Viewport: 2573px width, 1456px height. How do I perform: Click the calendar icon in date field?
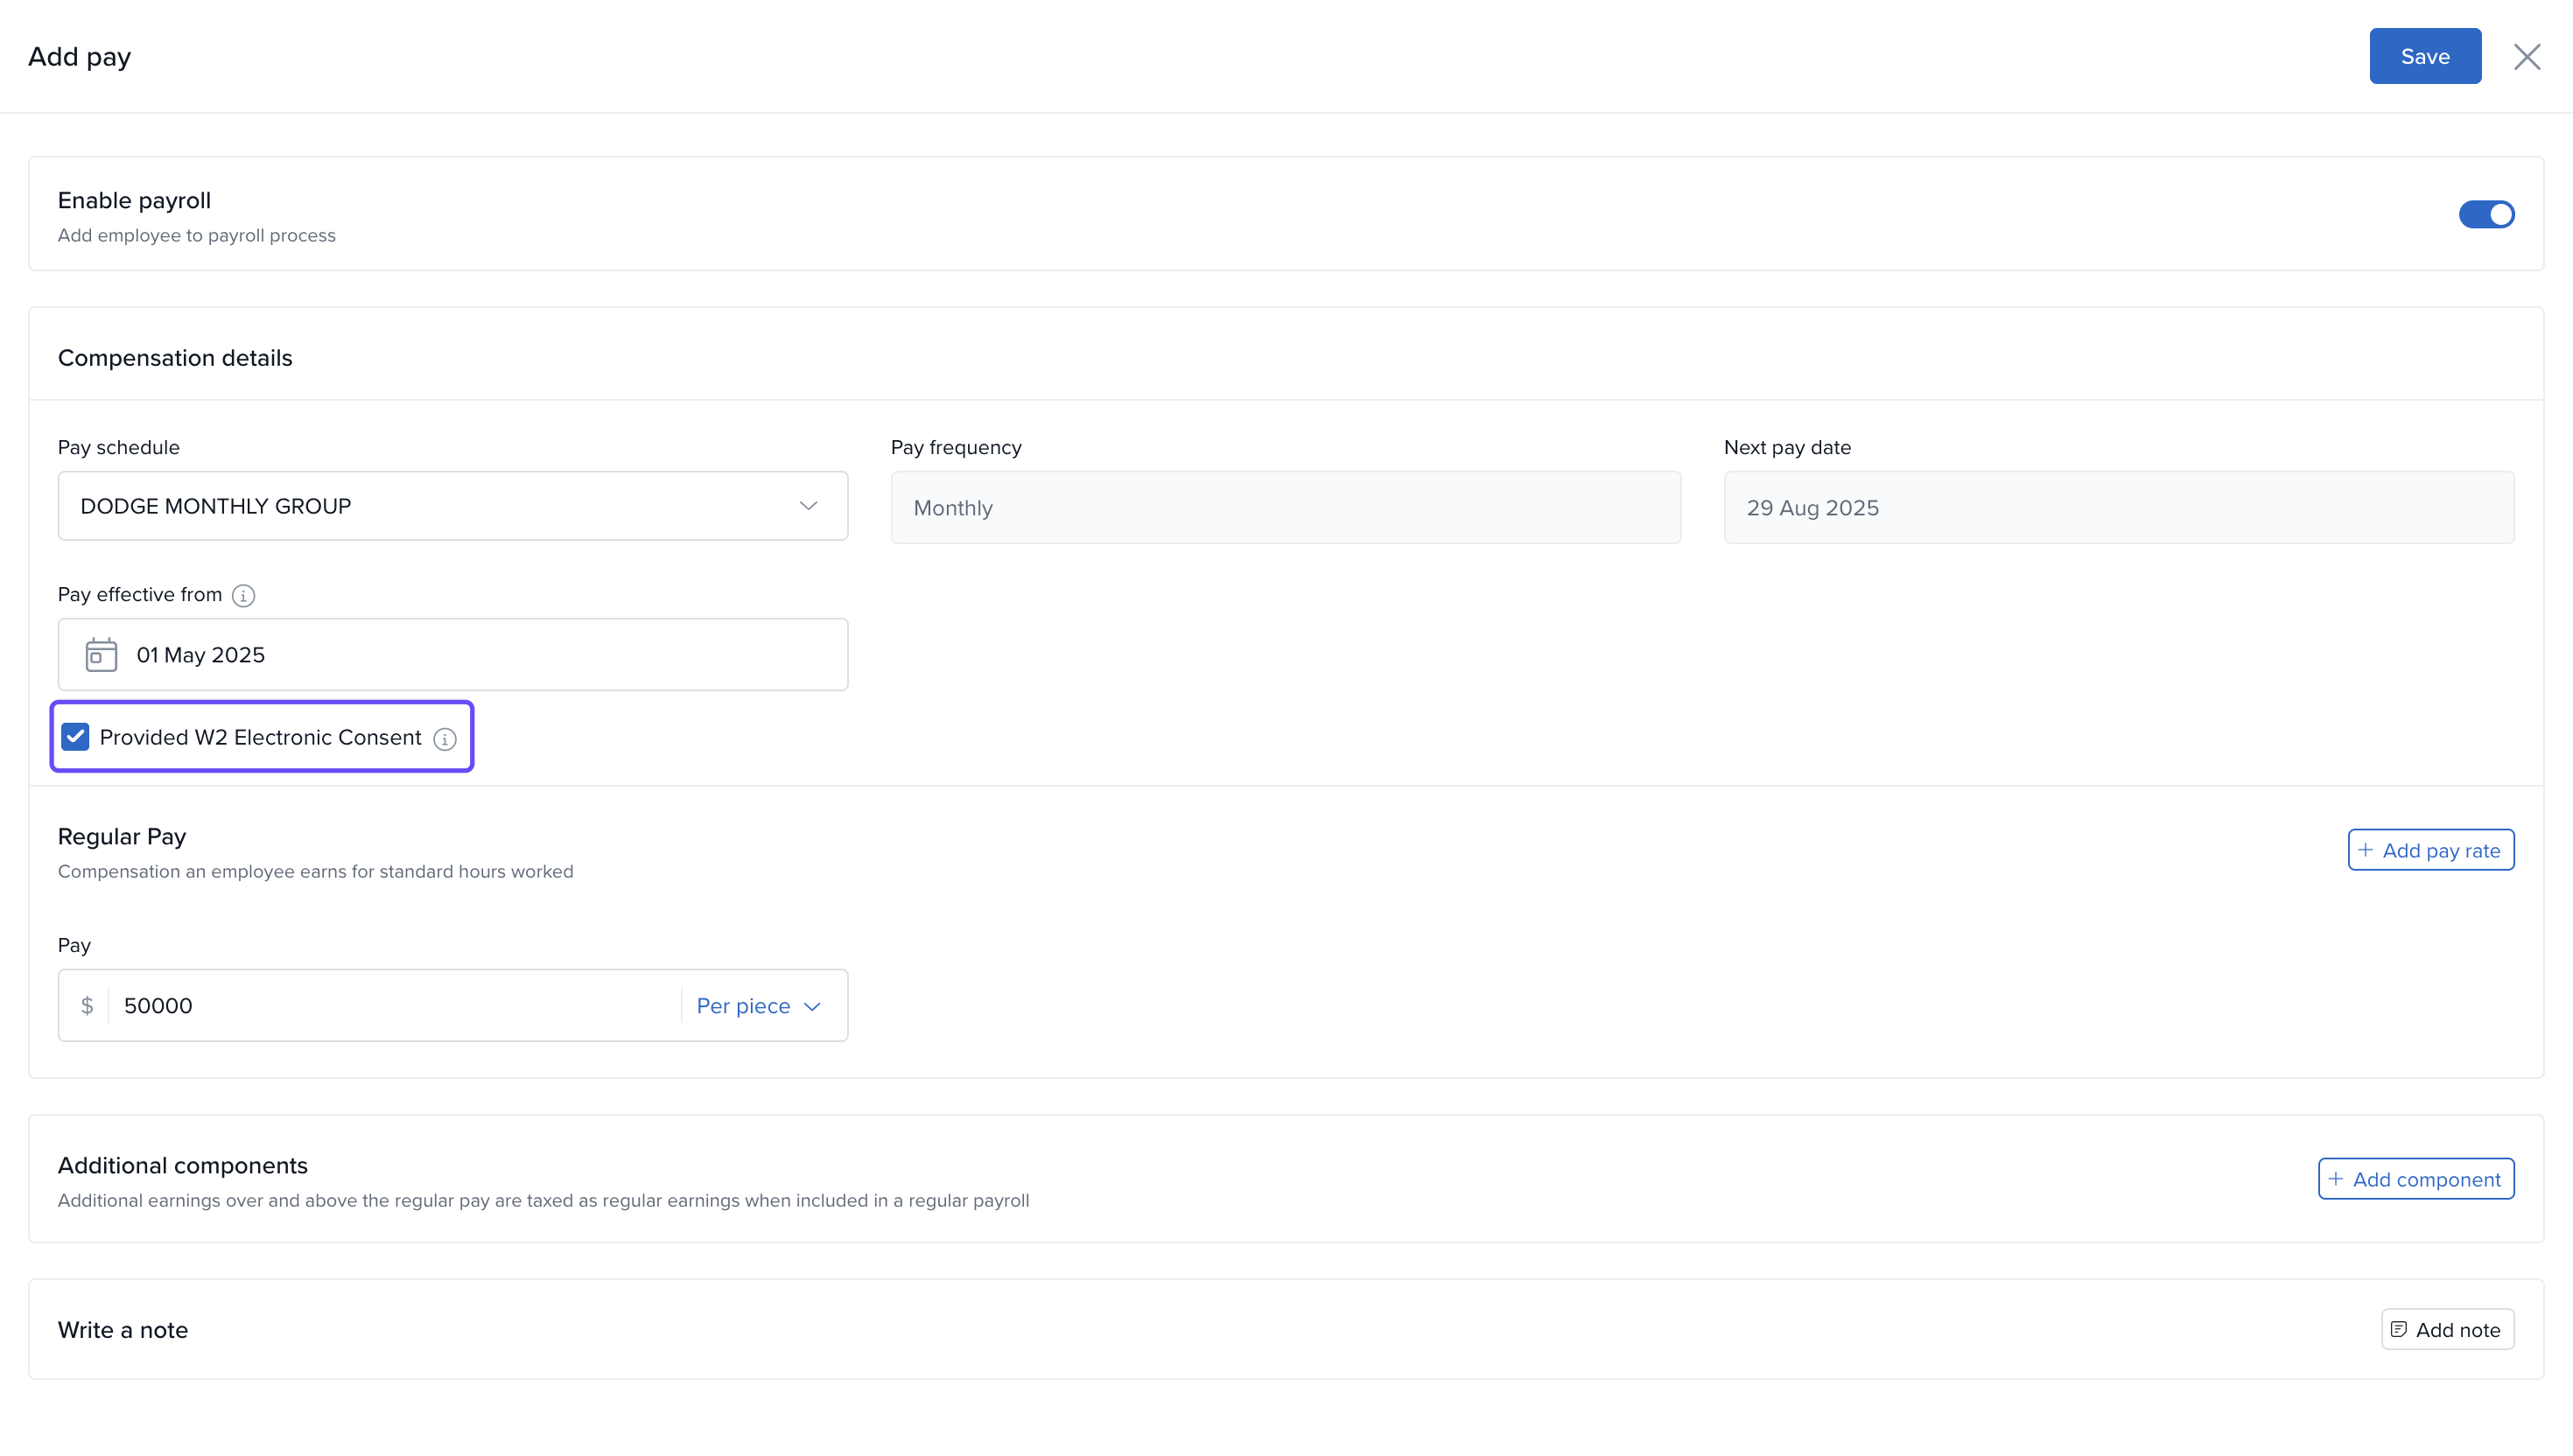[101, 655]
